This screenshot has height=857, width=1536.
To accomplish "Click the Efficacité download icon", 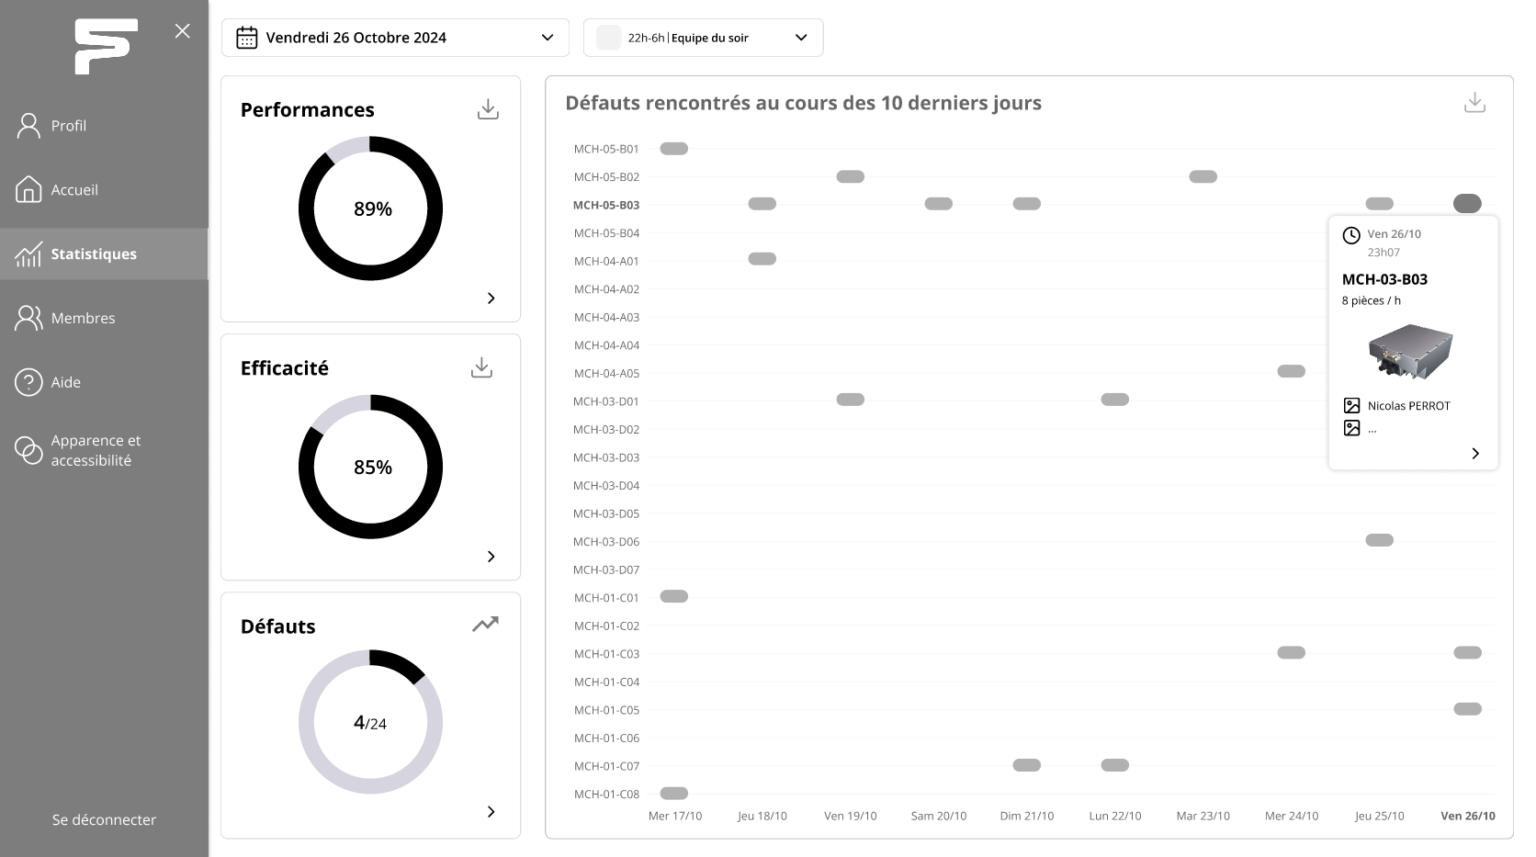I will point(481,368).
